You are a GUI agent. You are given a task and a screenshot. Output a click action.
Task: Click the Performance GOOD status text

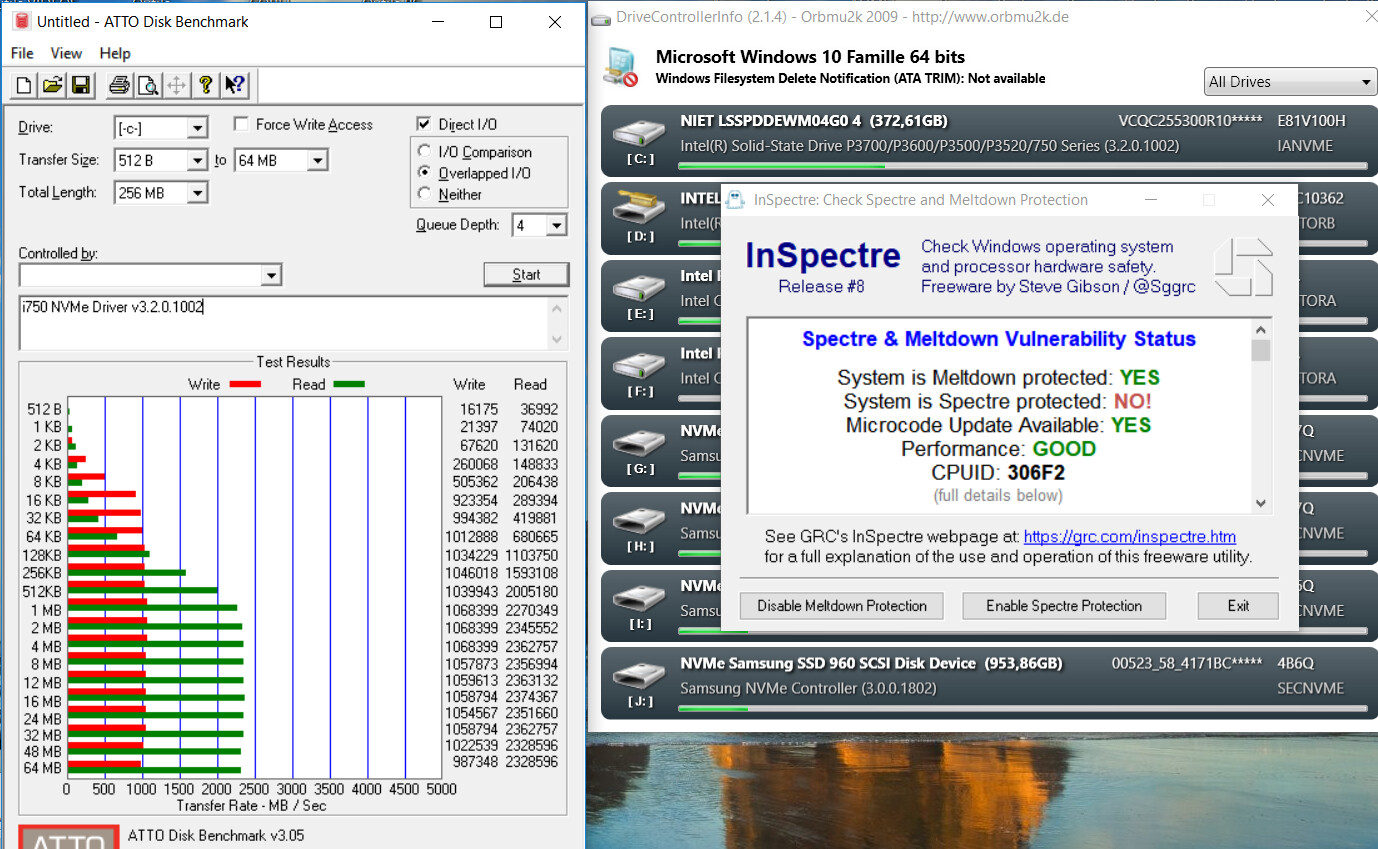coord(1064,448)
